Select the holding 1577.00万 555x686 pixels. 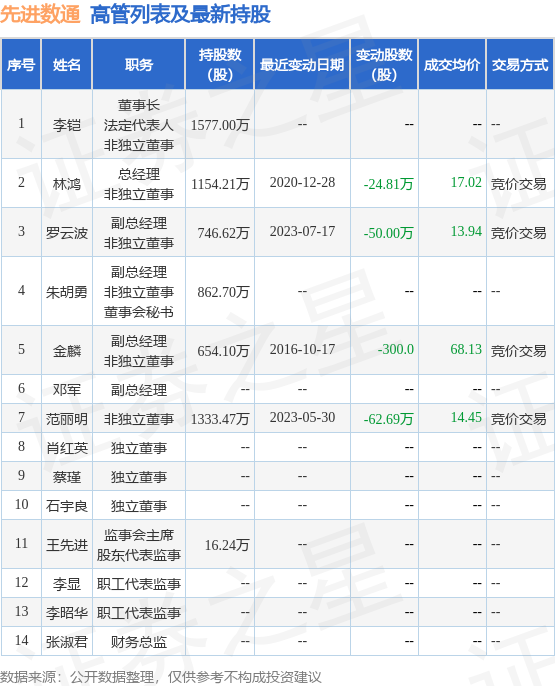[x=220, y=125]
